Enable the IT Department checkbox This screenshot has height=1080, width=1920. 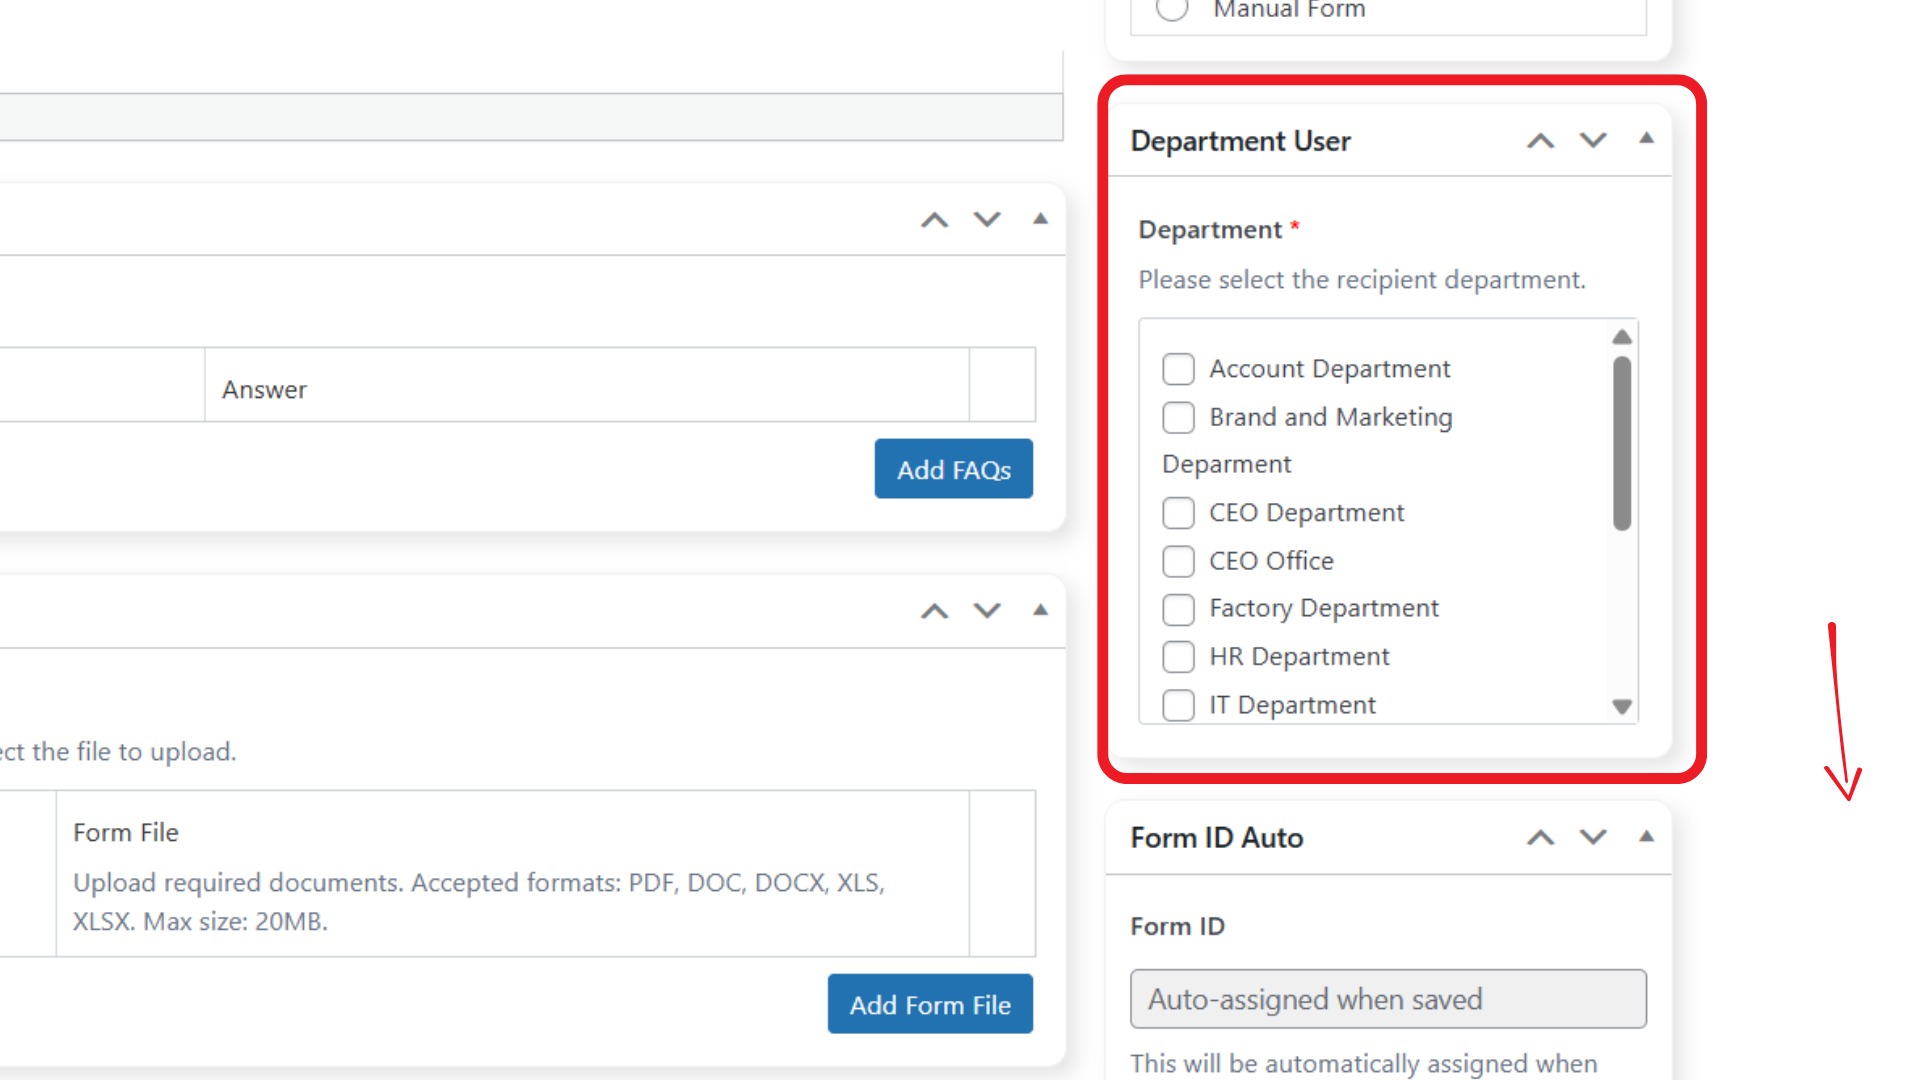click(x=1178, y=705)
